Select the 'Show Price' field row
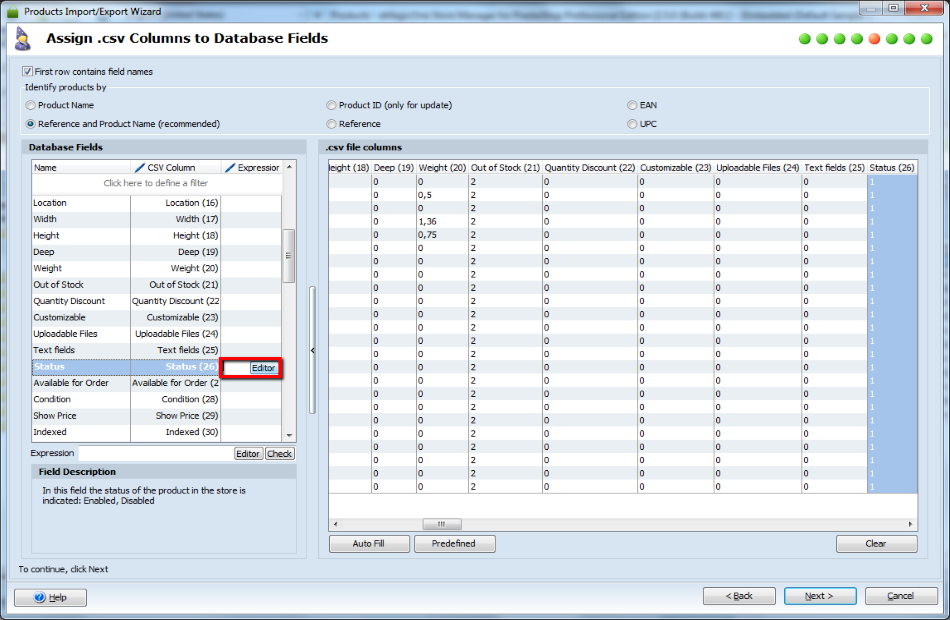 pyautogui.click(x=156, y=416)
